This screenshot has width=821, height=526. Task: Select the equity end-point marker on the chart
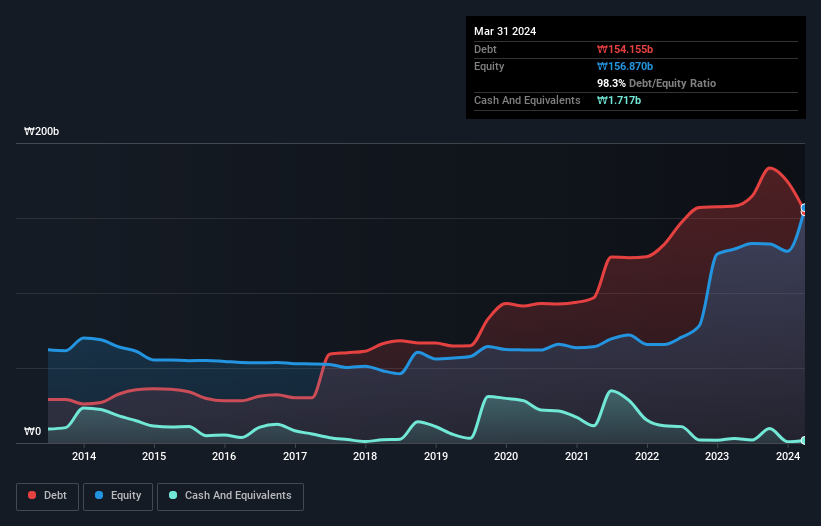pyautogui.click(x=804, y=208)
